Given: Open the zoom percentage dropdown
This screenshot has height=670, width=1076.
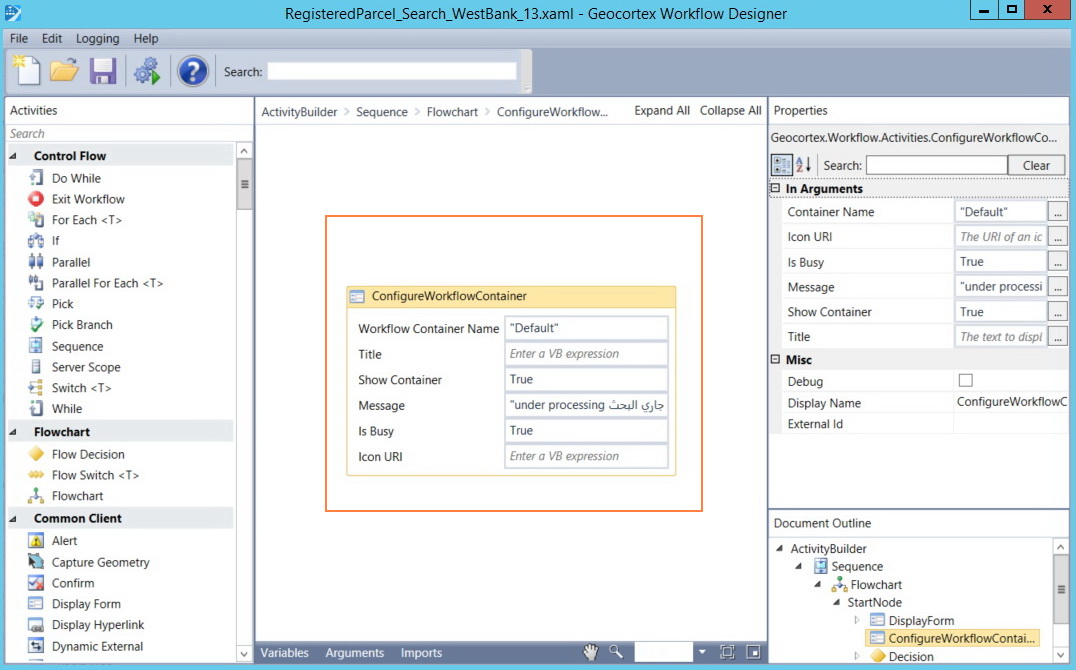Looking at the screenshot, I should click(702, 652).
